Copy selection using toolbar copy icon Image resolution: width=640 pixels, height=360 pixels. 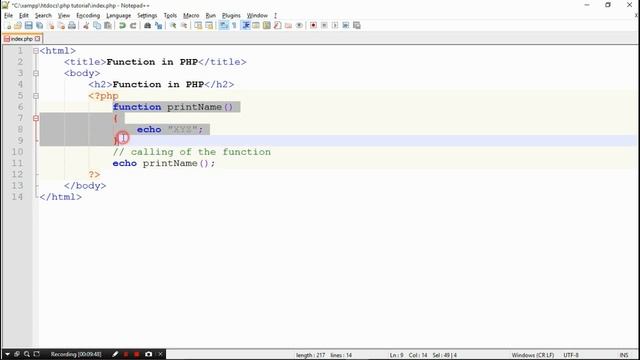point(97,25)
